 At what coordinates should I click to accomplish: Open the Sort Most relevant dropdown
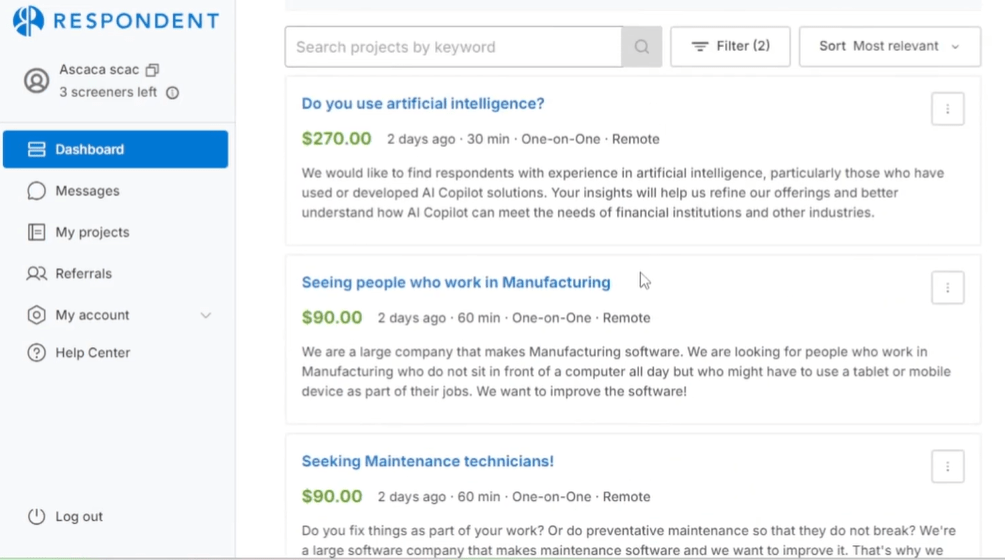click(889, 46)
